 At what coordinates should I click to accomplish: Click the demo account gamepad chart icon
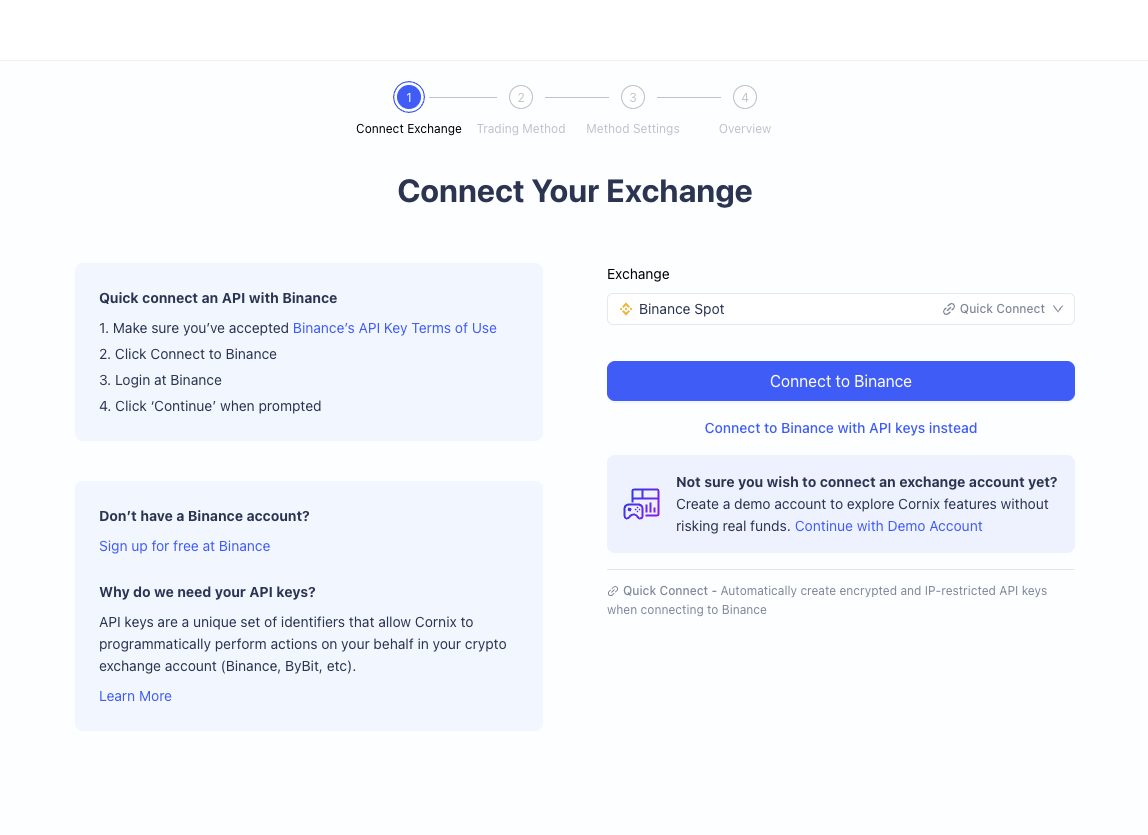tap(641, 504)
